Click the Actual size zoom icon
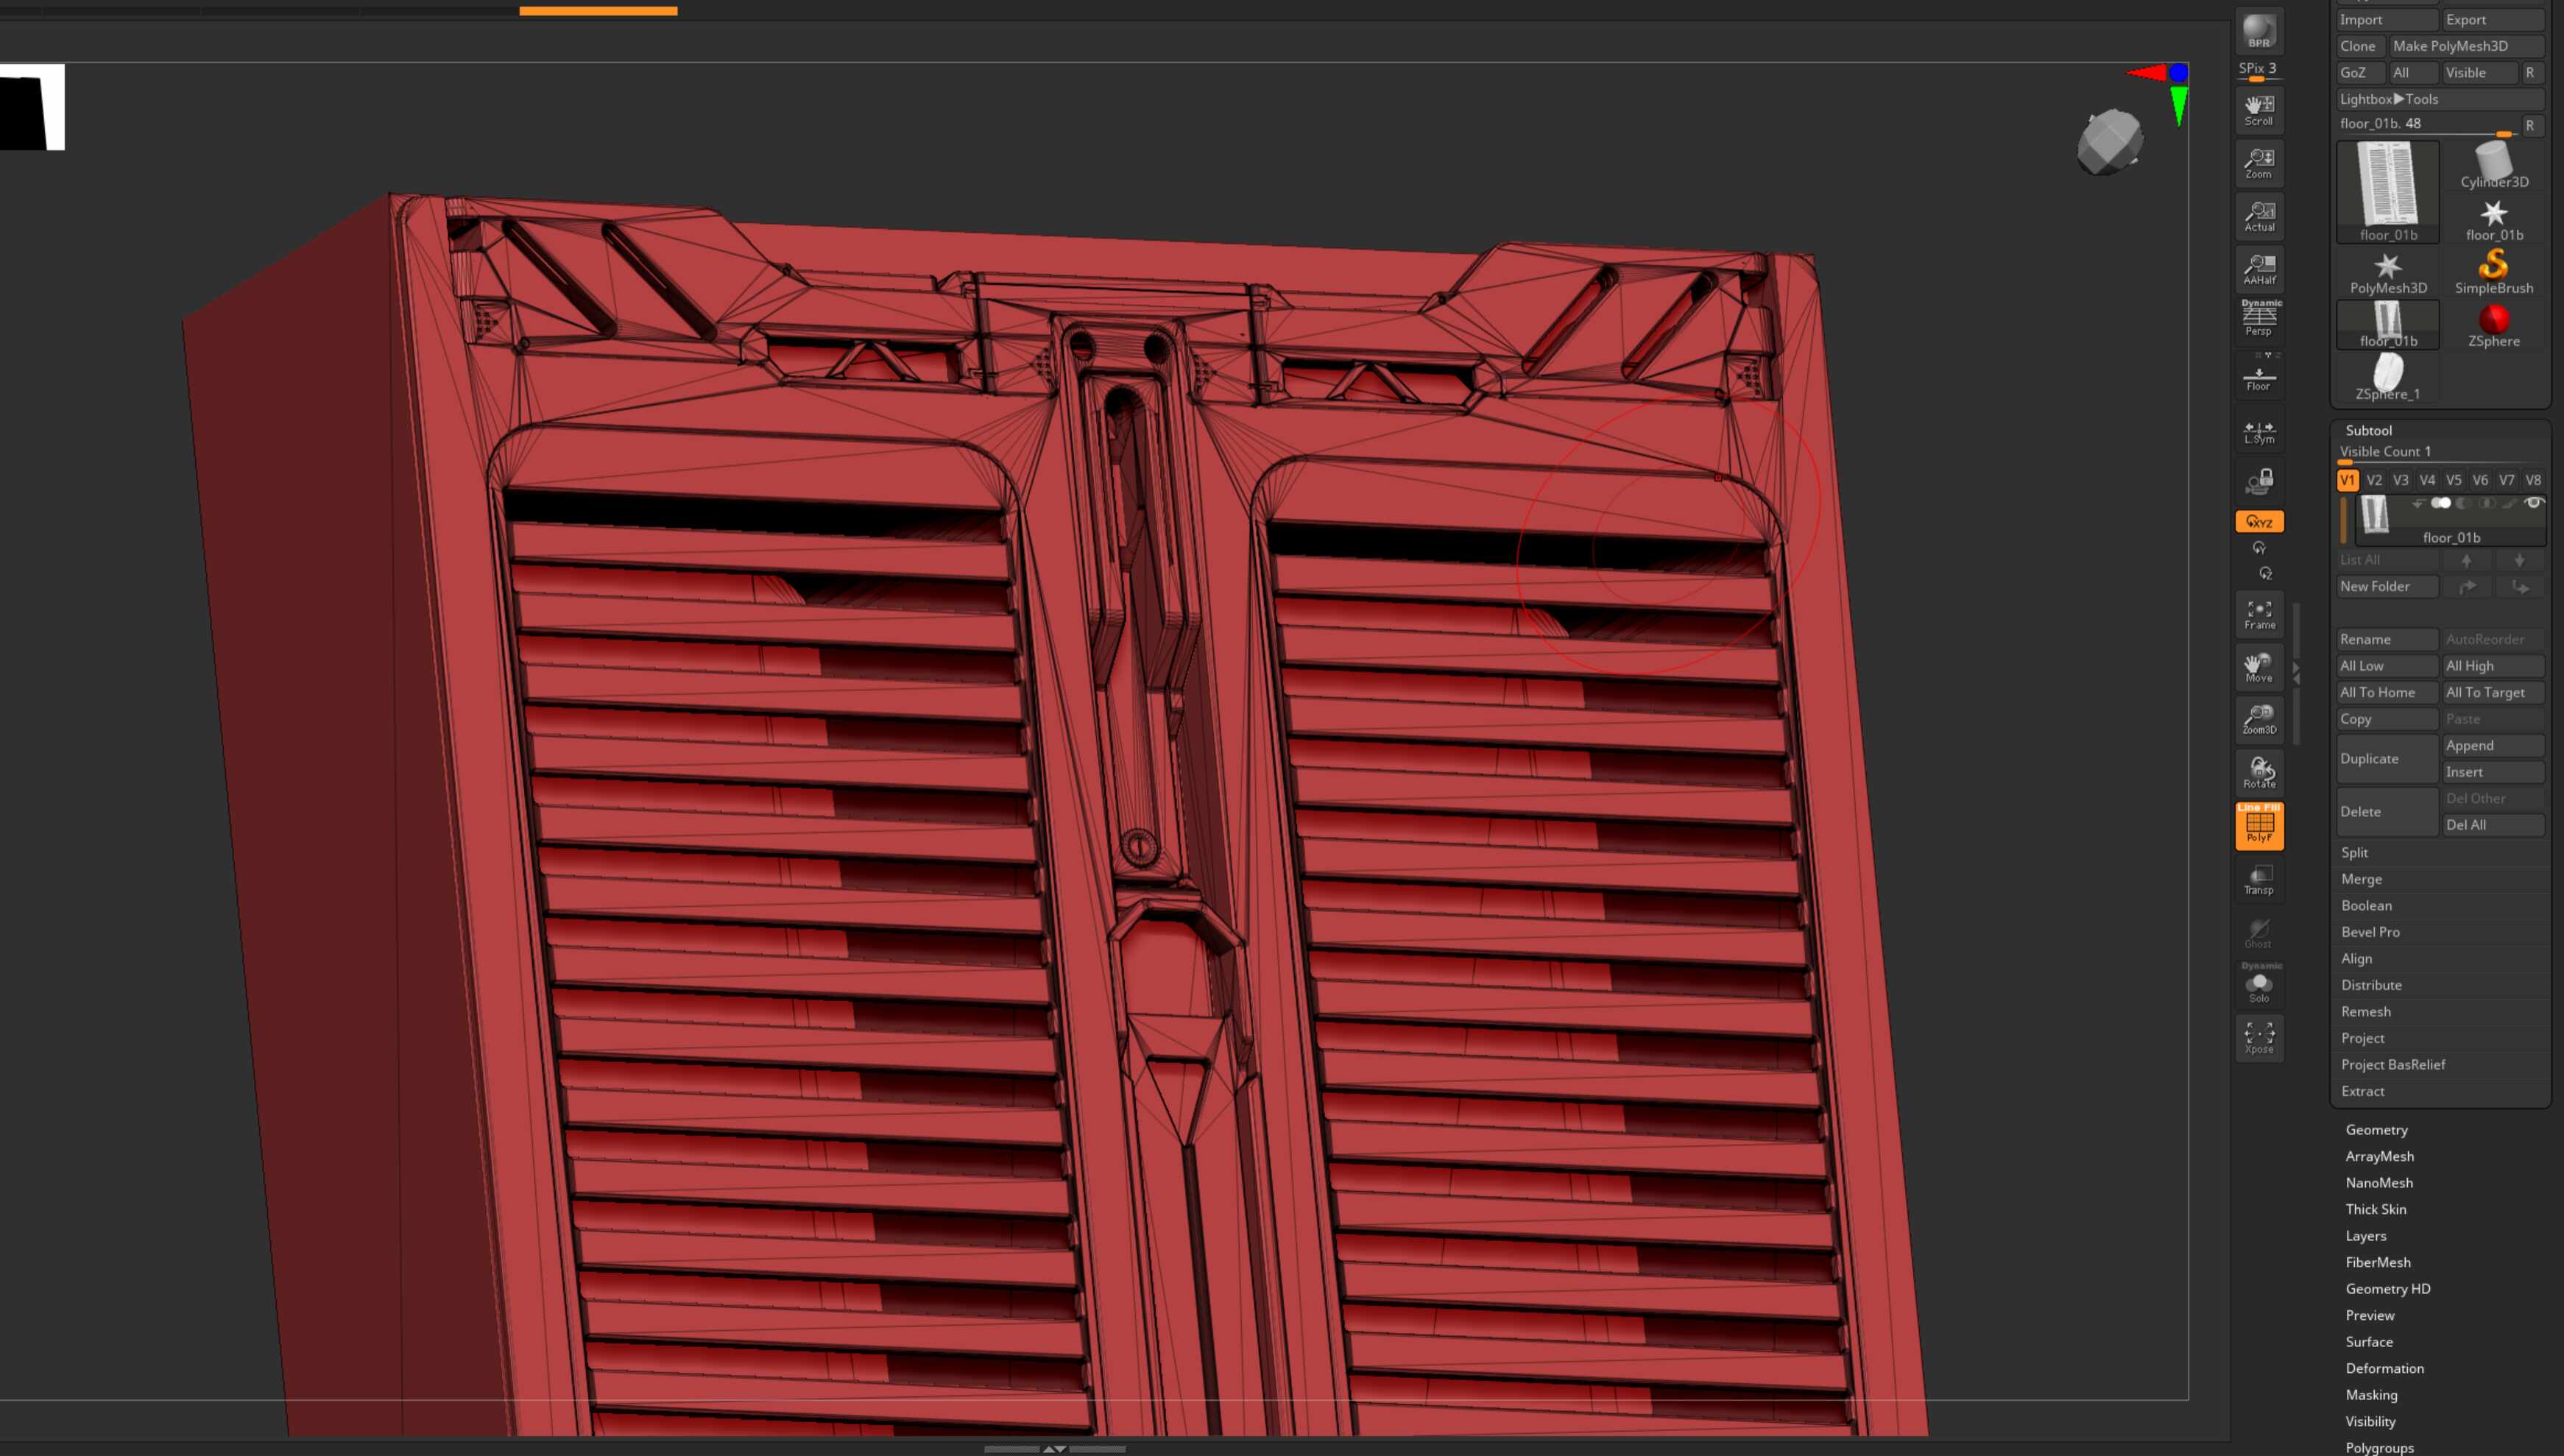This screenshot has width=2564, height=1456. pyautogui.click(x=2258, y=215)
